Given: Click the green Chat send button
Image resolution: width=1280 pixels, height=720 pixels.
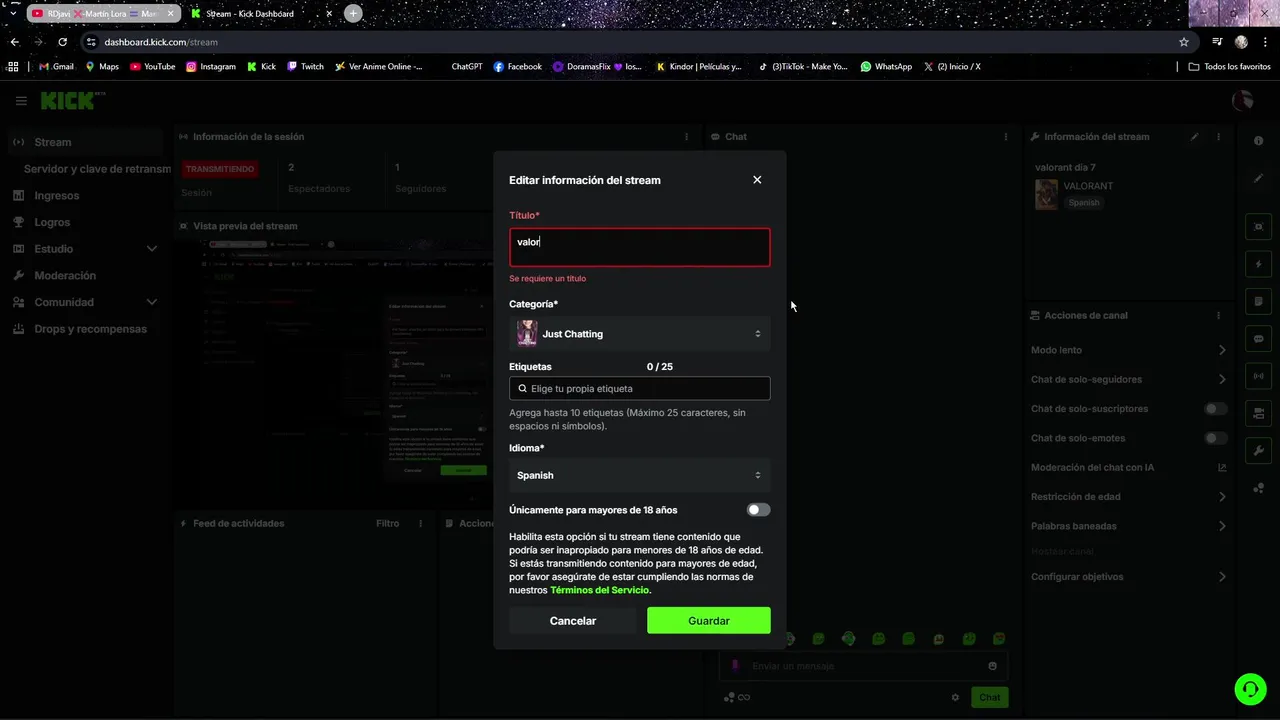Looking at the screenshot, I should click(989, 698).
